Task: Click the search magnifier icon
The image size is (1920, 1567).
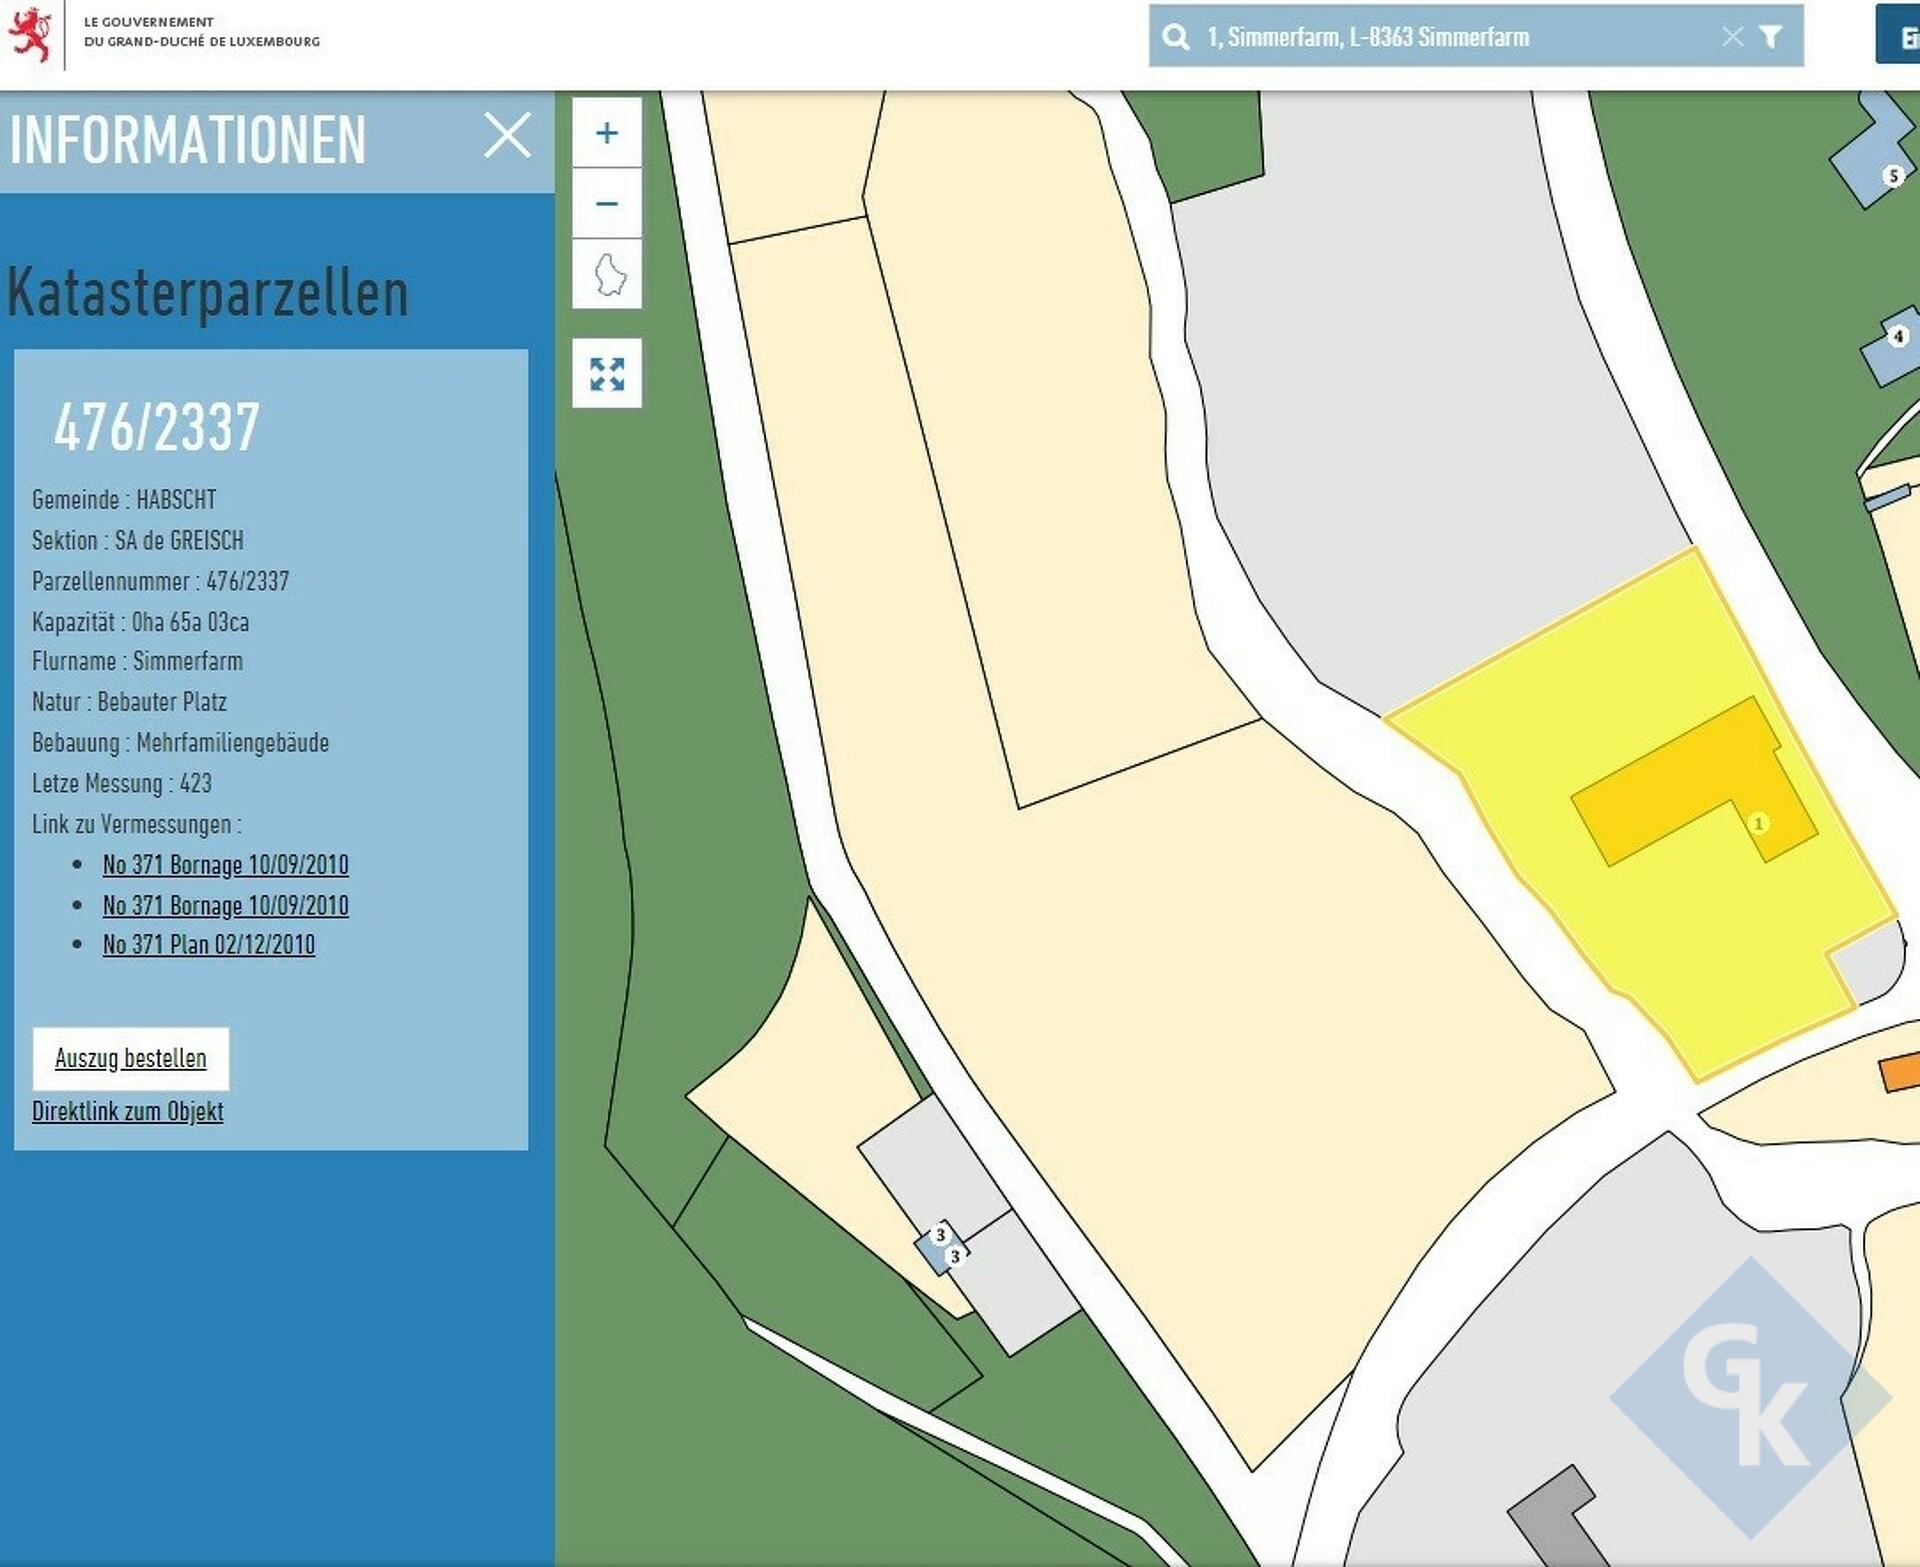Action: [1176, 37]
